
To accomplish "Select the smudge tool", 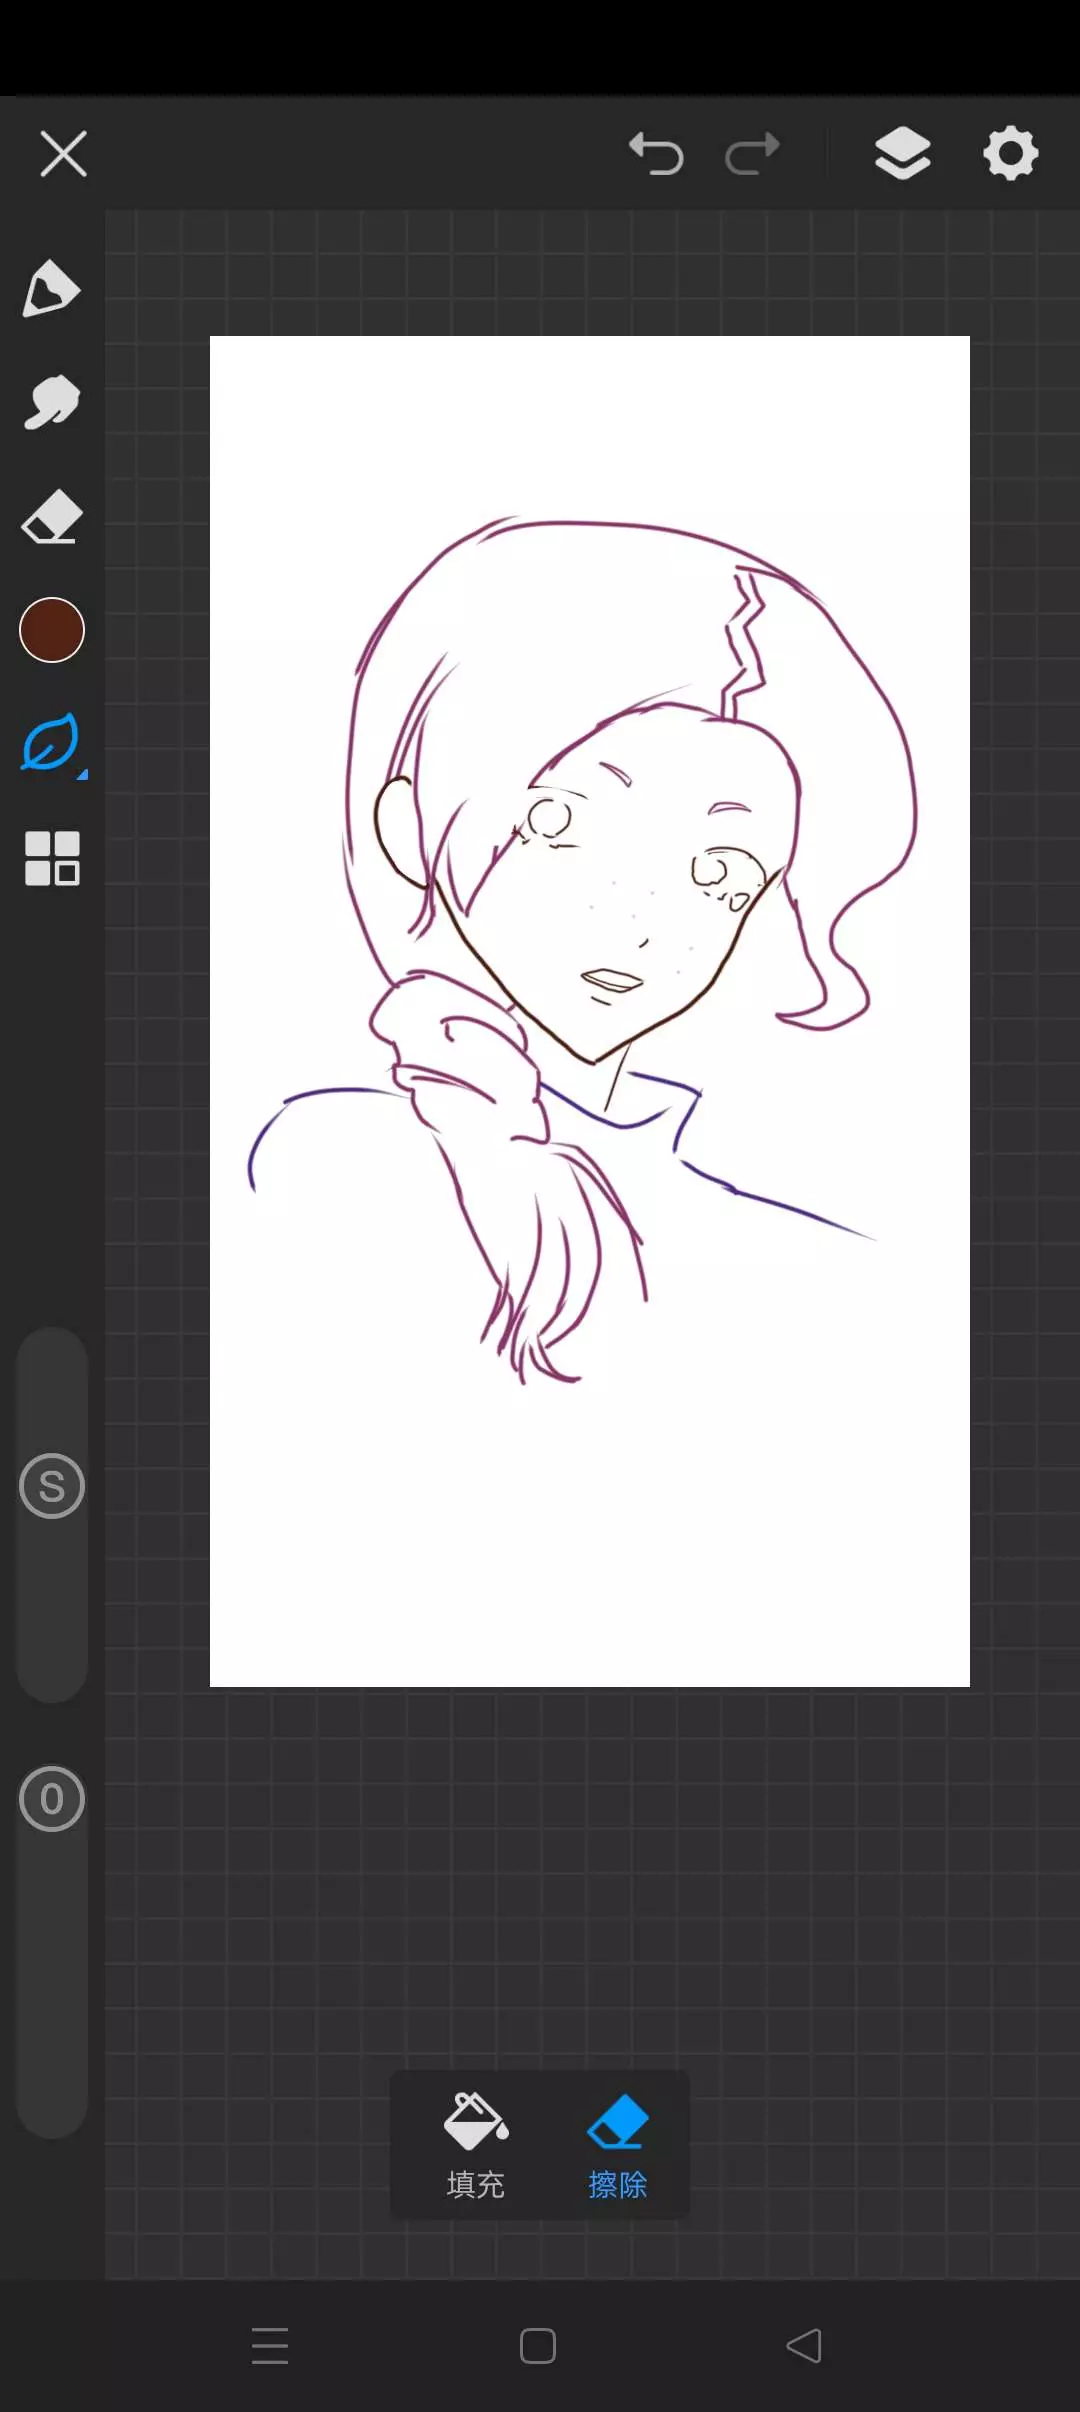I will tap(51, 403).
